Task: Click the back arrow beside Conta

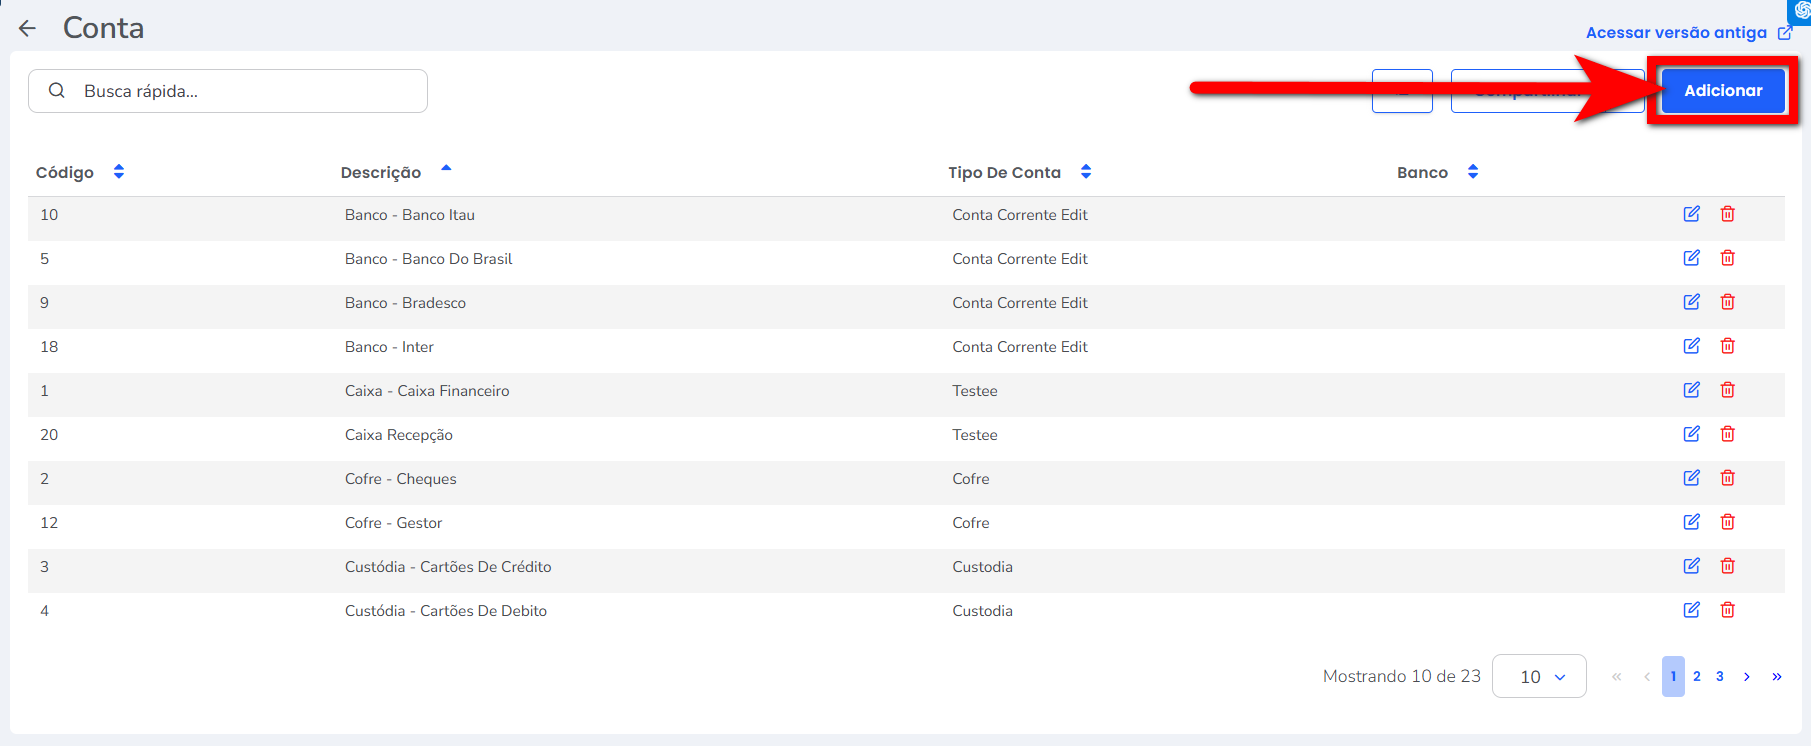Action: pos(28,28)
